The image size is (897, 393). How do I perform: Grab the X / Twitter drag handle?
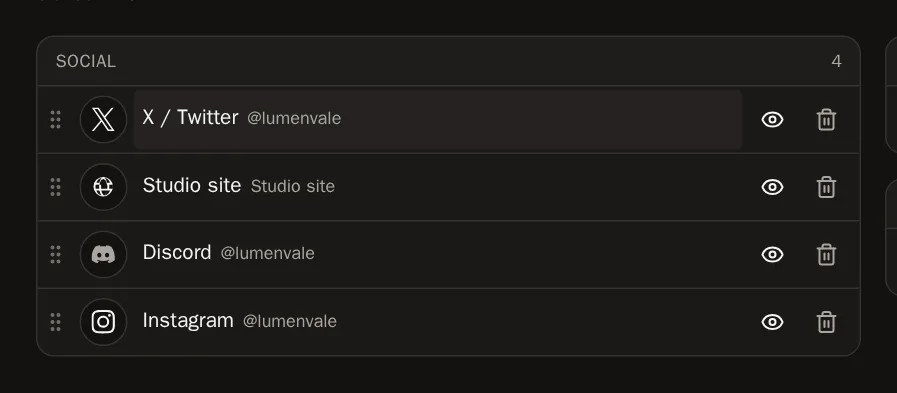click(55, 120)
